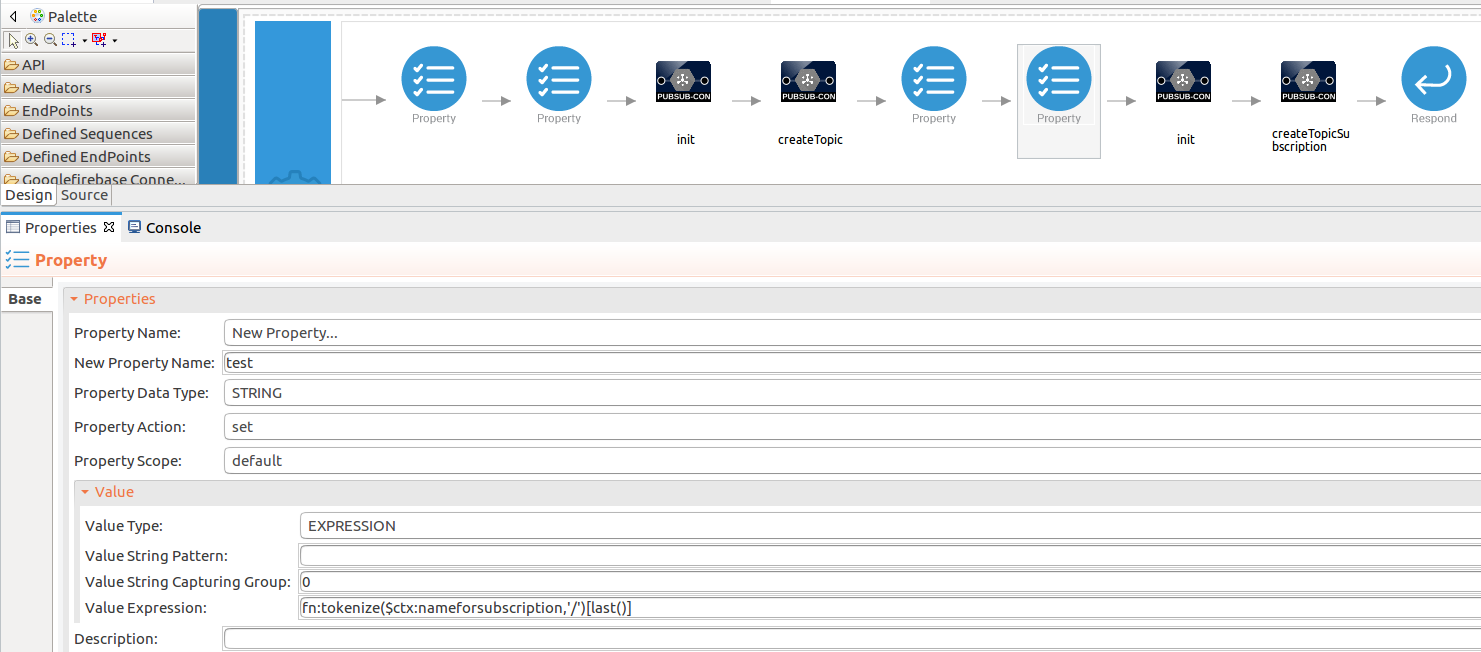The width and height of the screenshot is (1481, 652).
Task: Click the Zoom In magnifier tool
Action: point(32,40)
